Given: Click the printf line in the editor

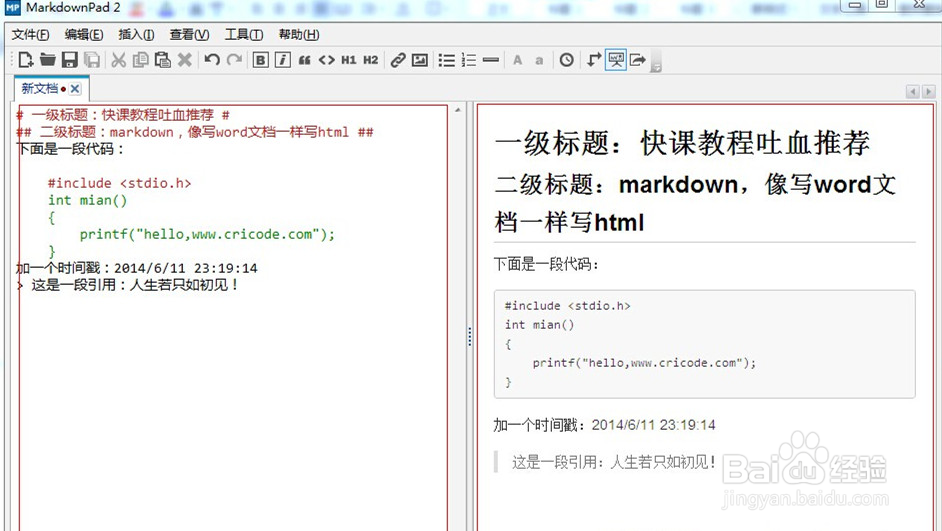Looking at the screenshot, I should click(x=207, y=234).
